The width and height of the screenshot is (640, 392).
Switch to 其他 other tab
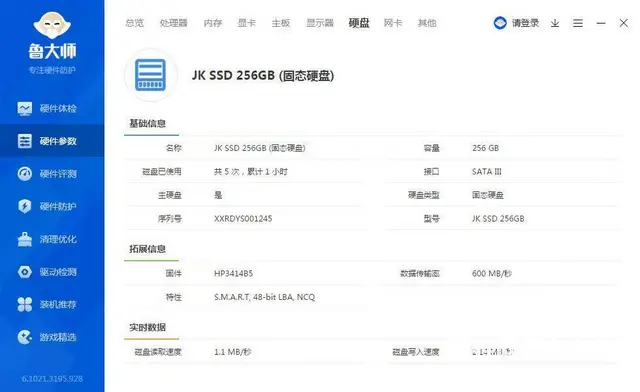pos(427,23)
